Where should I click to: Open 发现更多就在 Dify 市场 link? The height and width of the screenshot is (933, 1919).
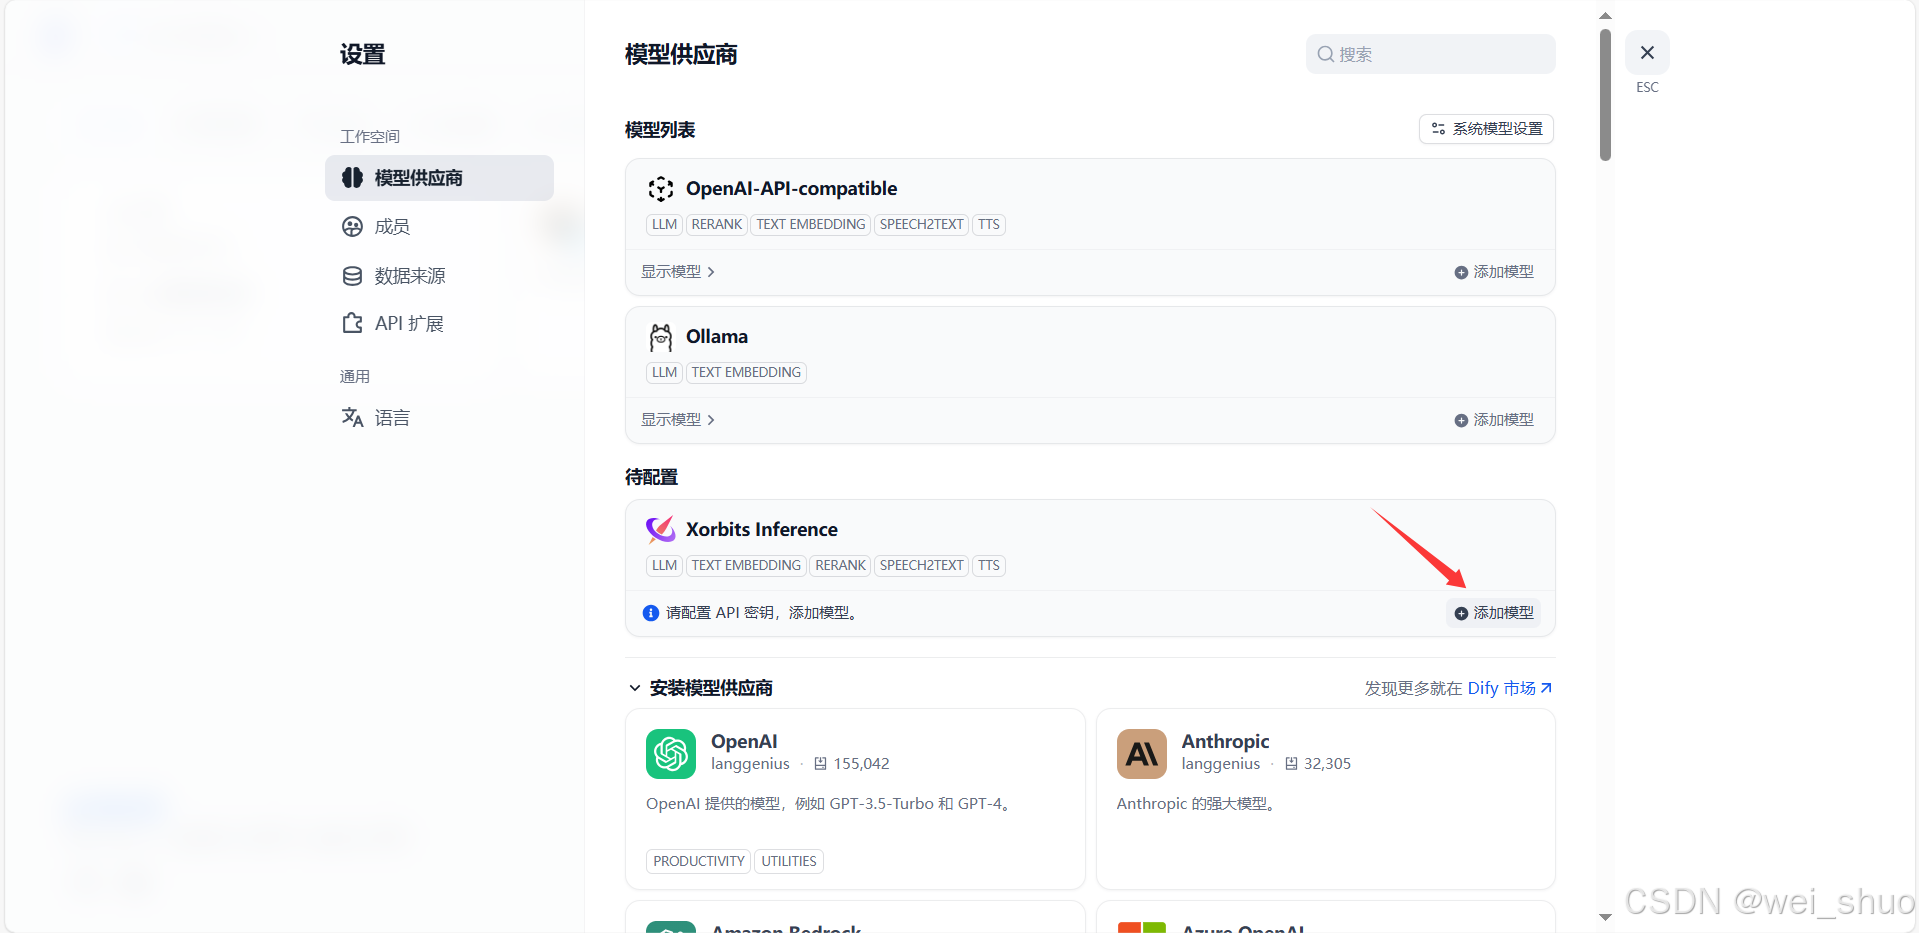pos(1458,688)
